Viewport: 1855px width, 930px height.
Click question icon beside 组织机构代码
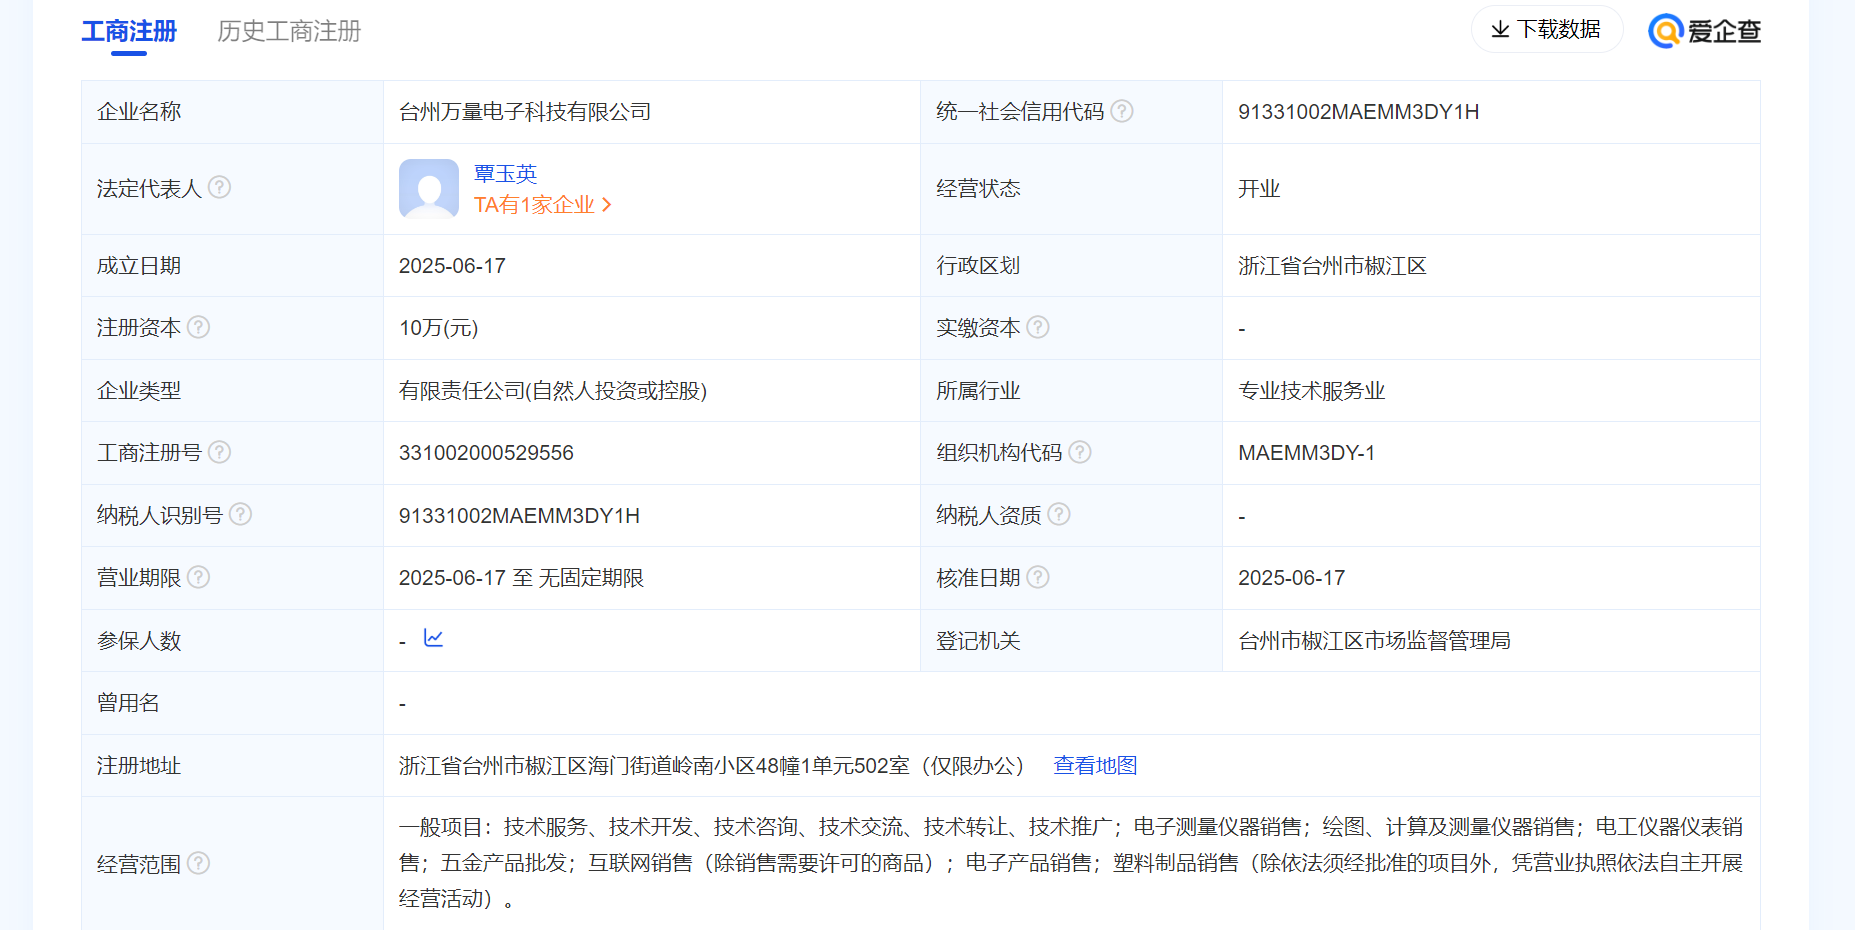coord(1080,452)
